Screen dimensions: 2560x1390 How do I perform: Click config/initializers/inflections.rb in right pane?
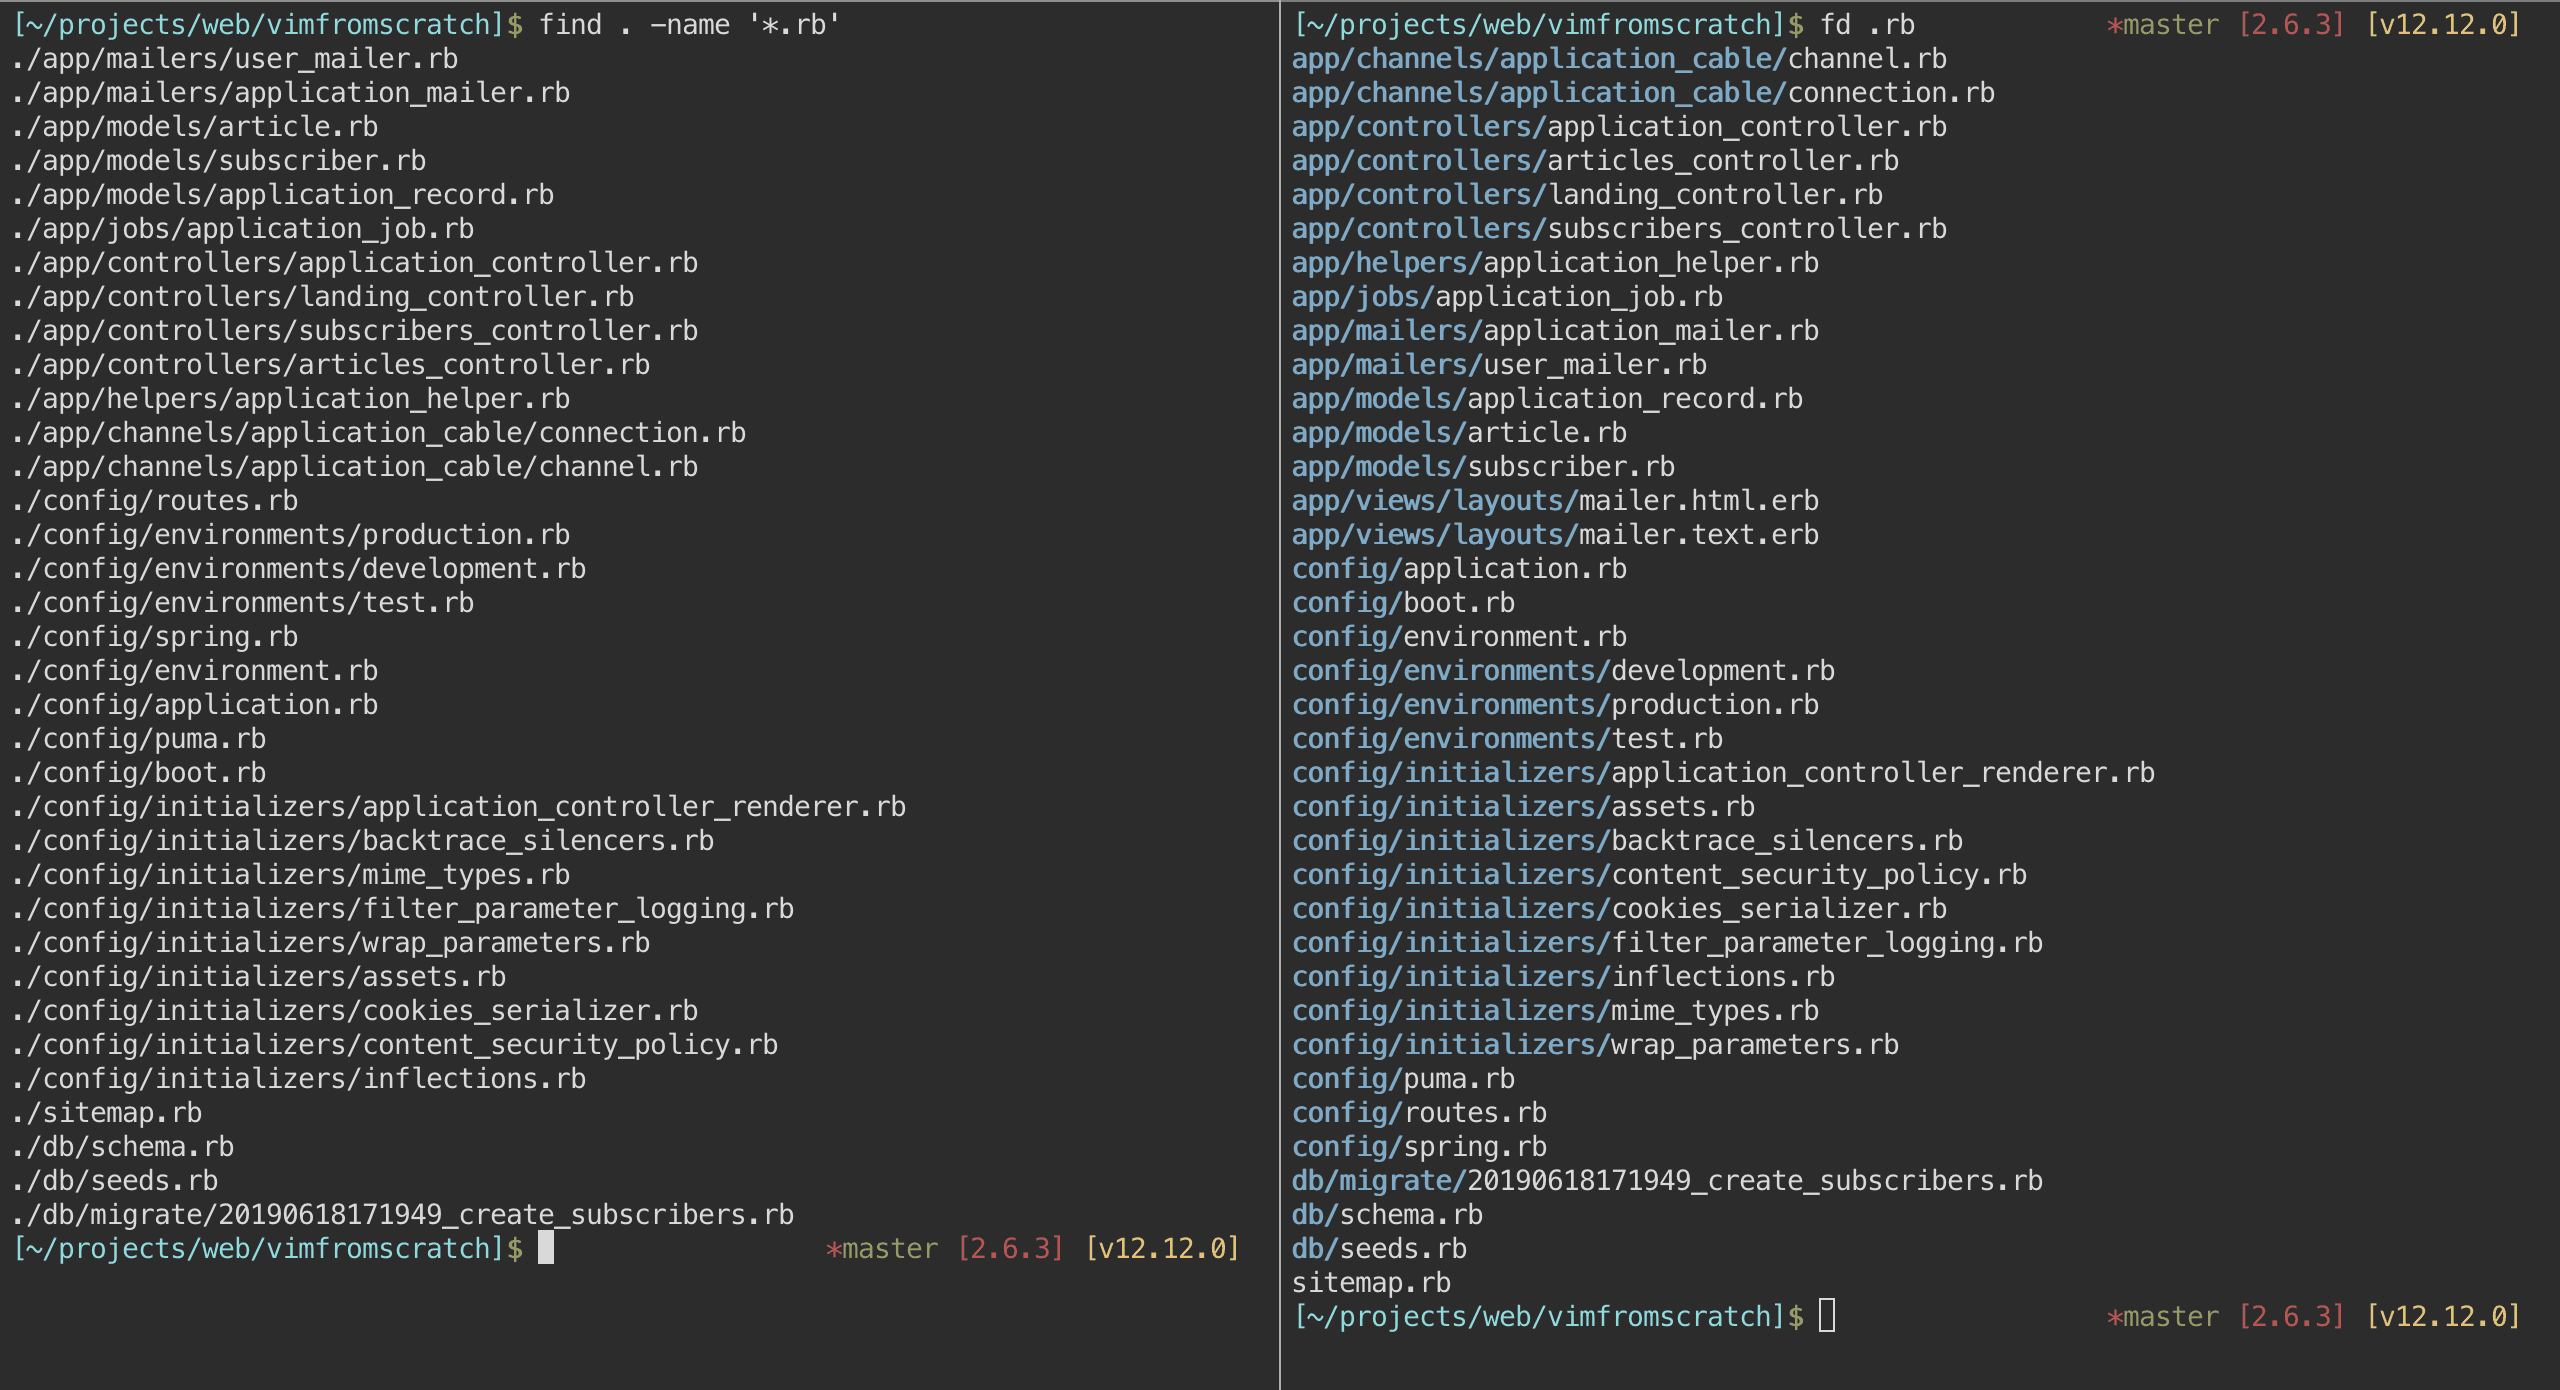pyautogui.click(x=1563, y=976)
